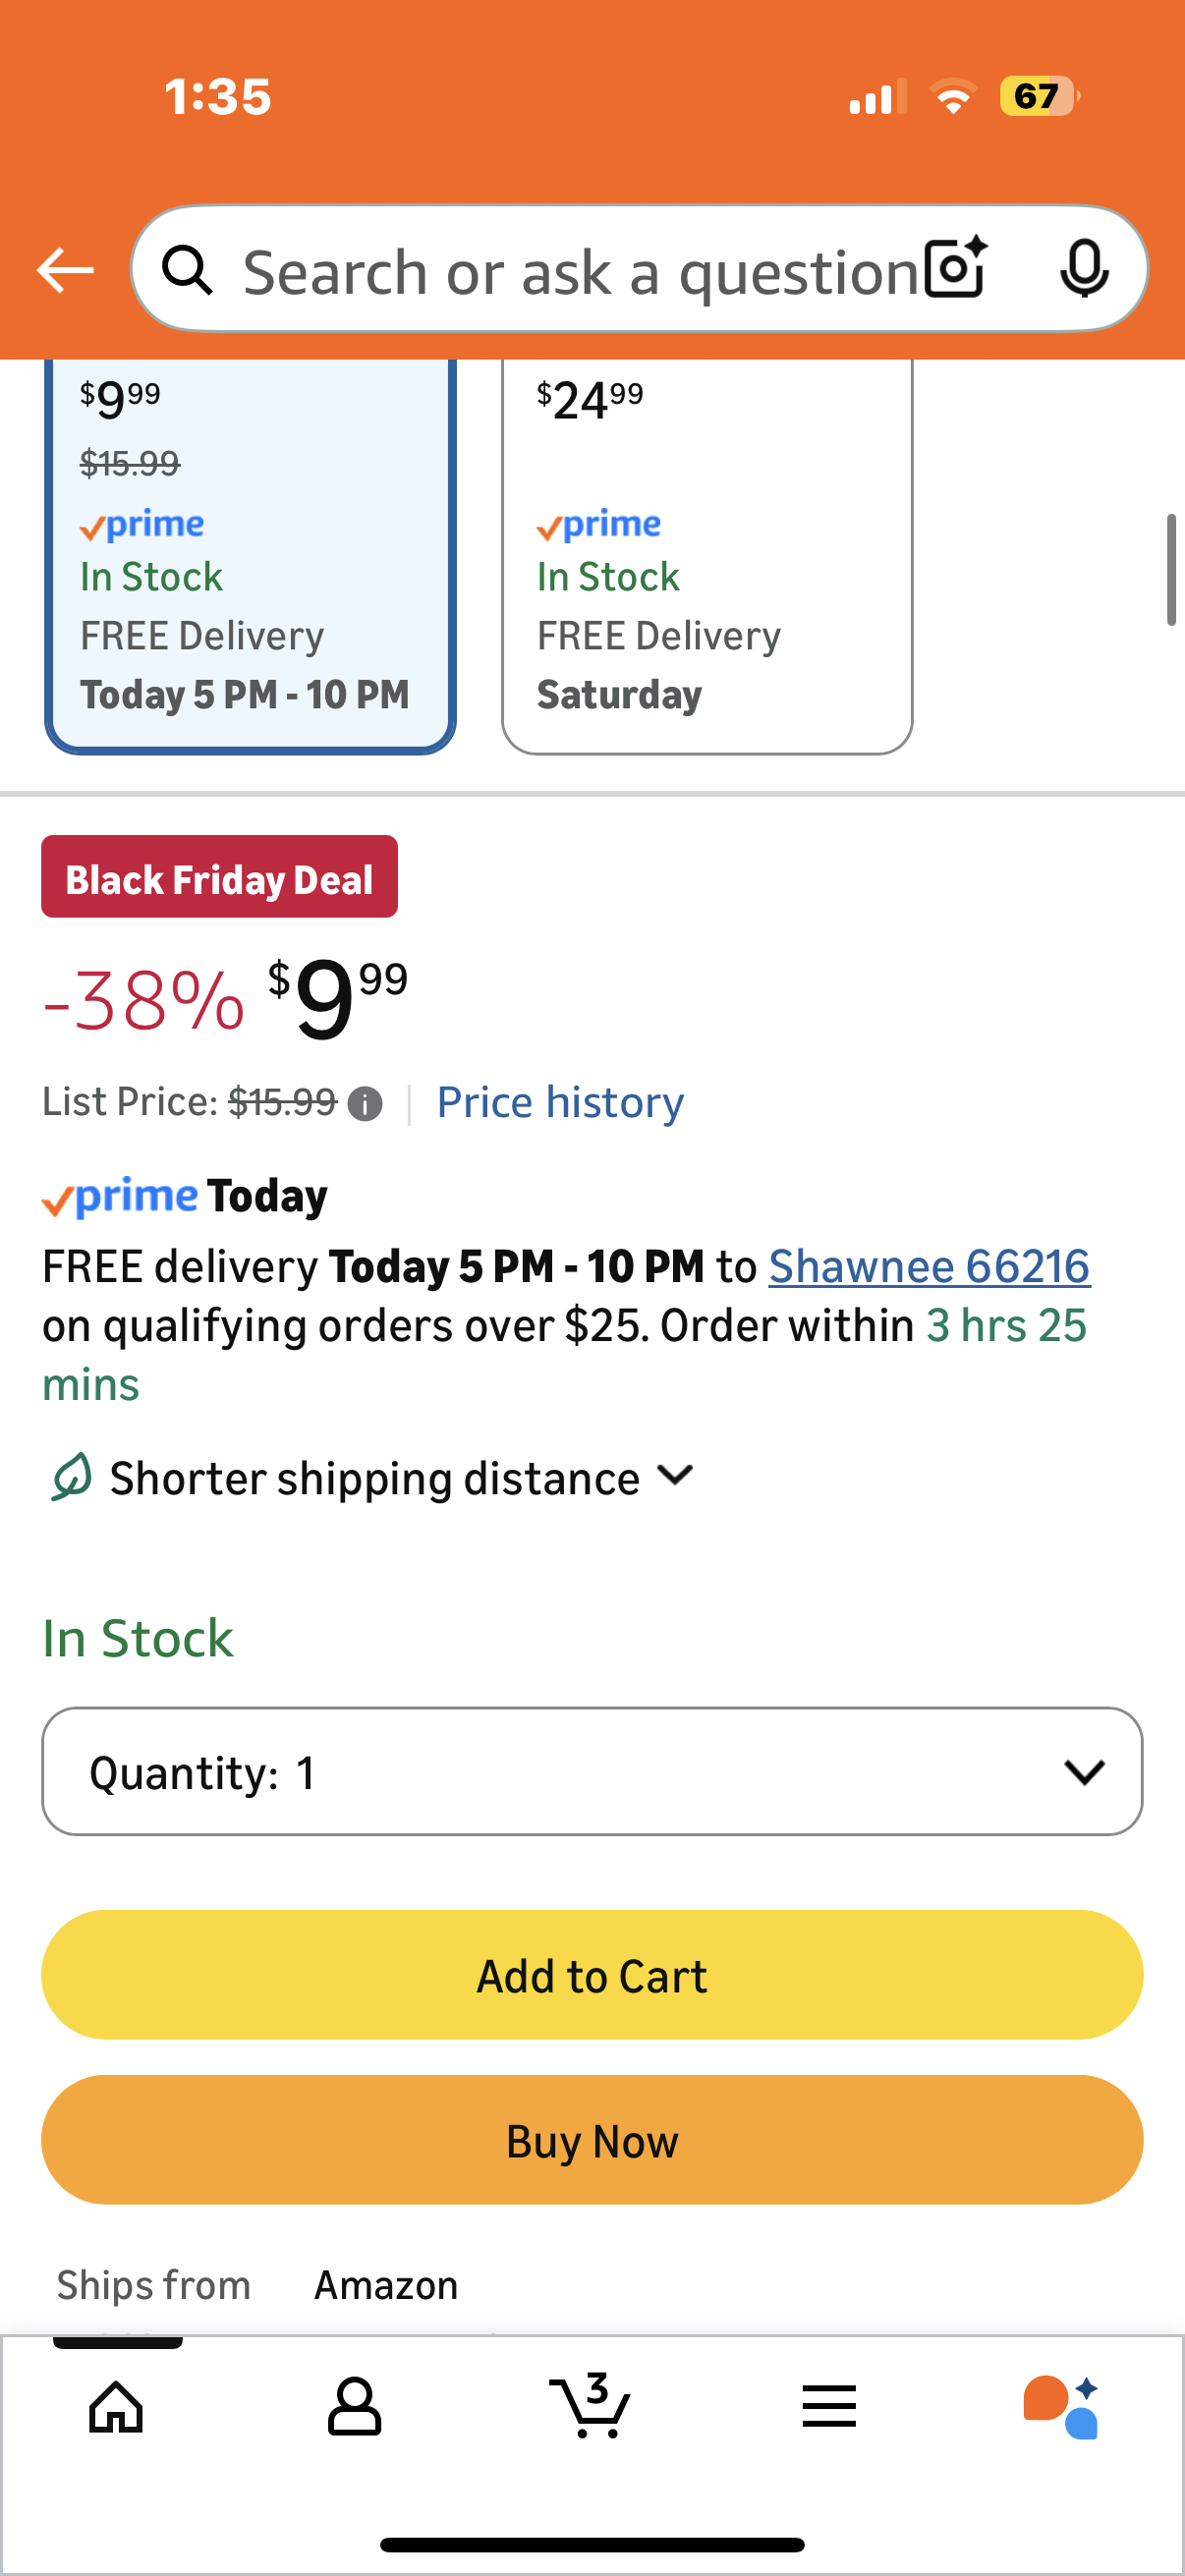Click the page scrollbar handle
Viewport: 1185px width, 2576px height.
(x=1170, y=570)
